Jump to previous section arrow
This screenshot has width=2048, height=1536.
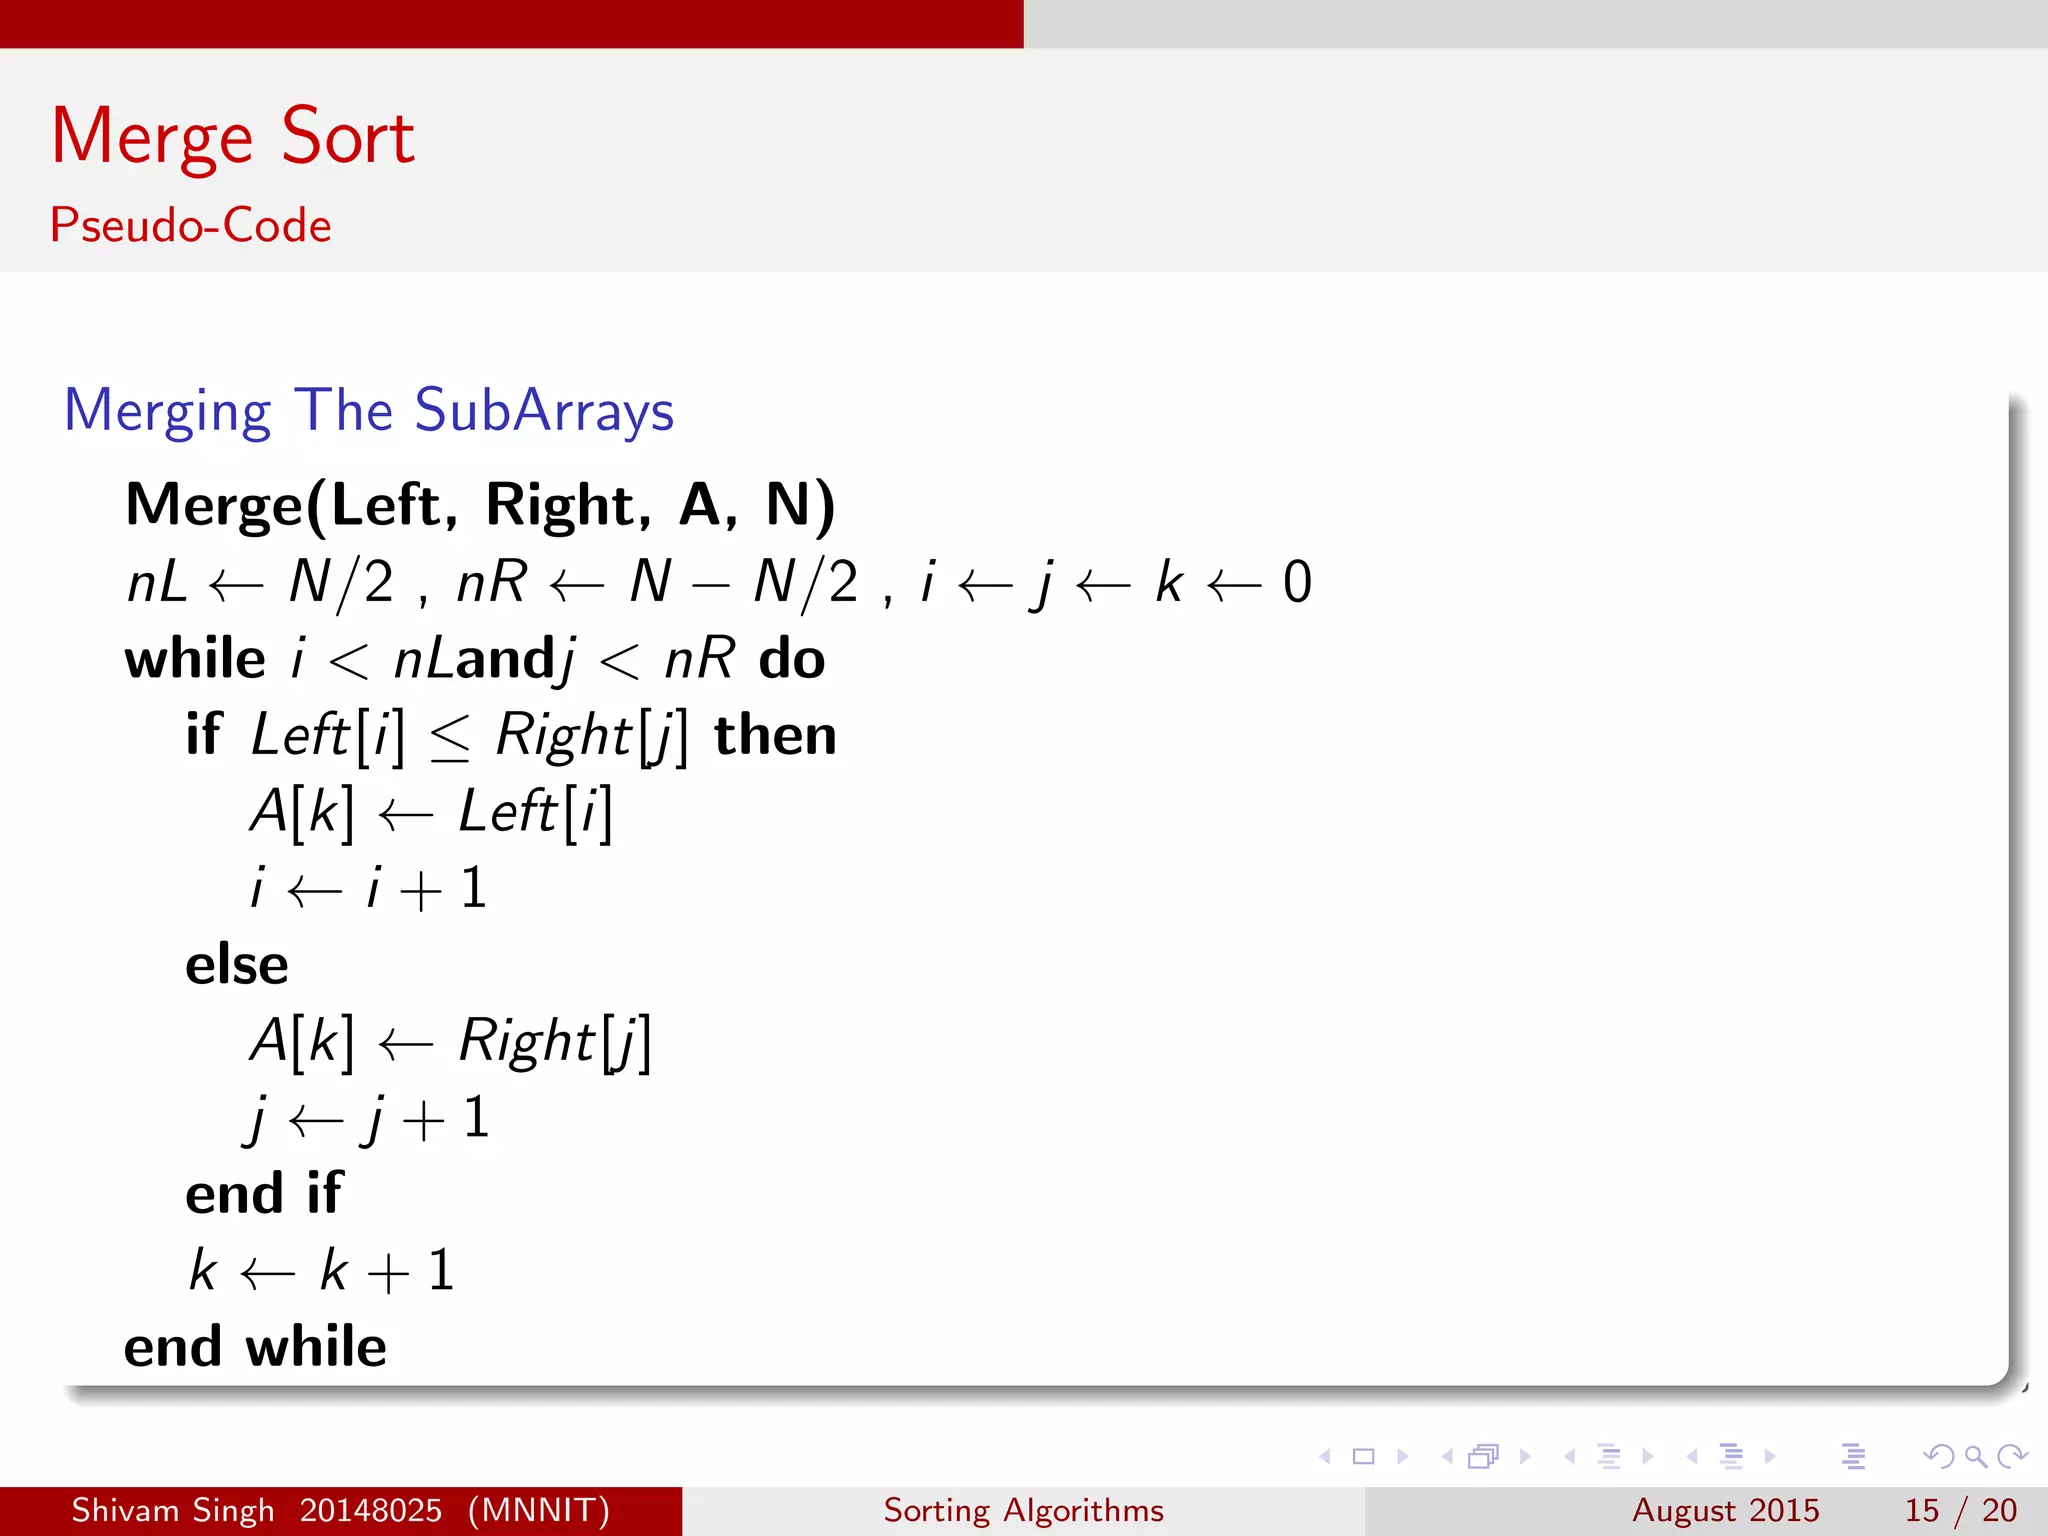click(1692, 1456)
